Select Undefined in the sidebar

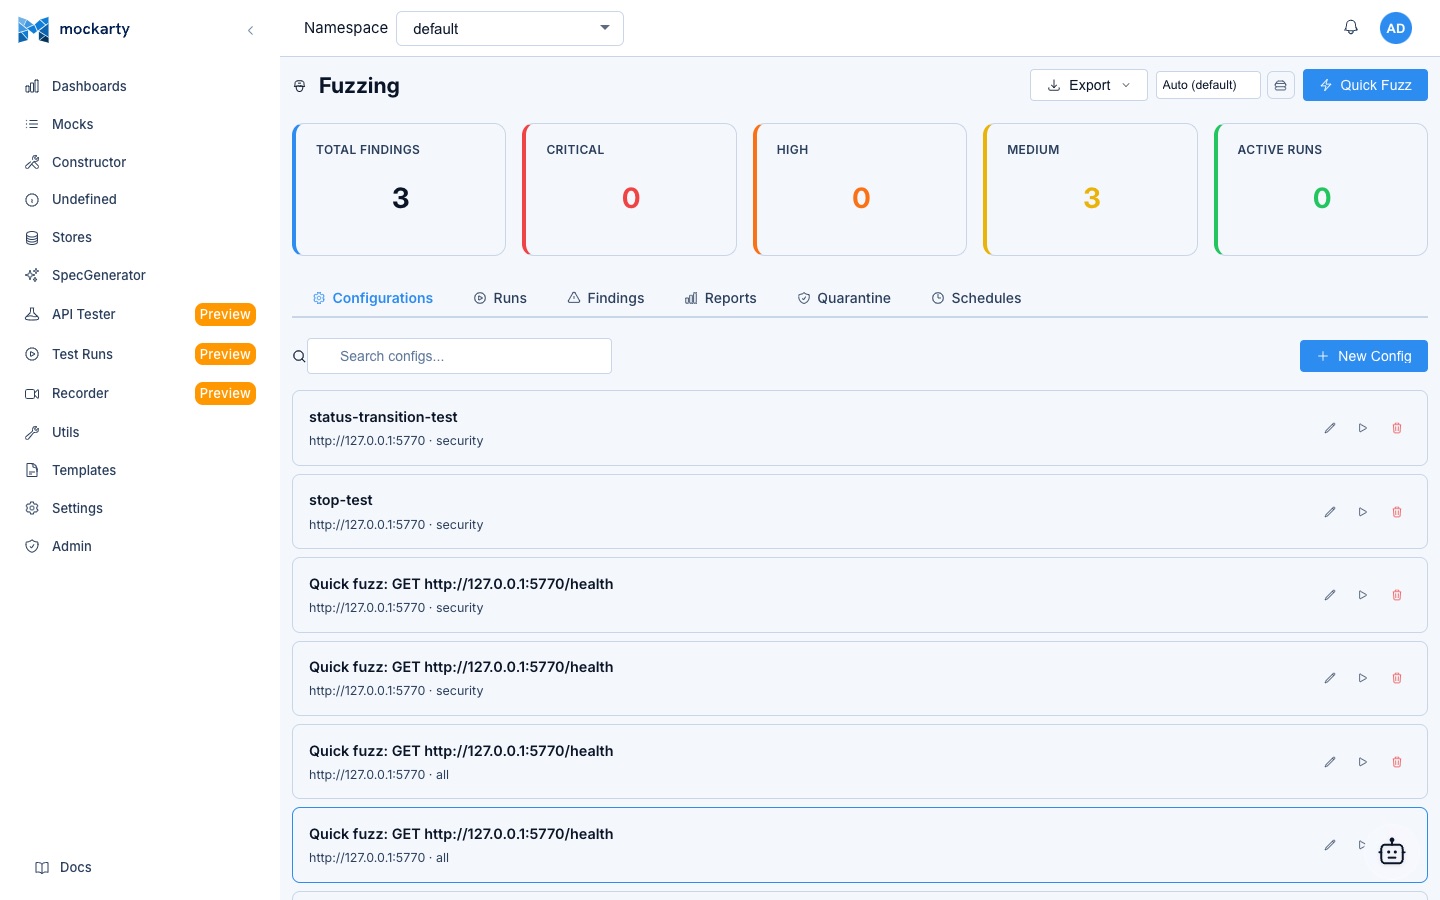click(84, 199)
